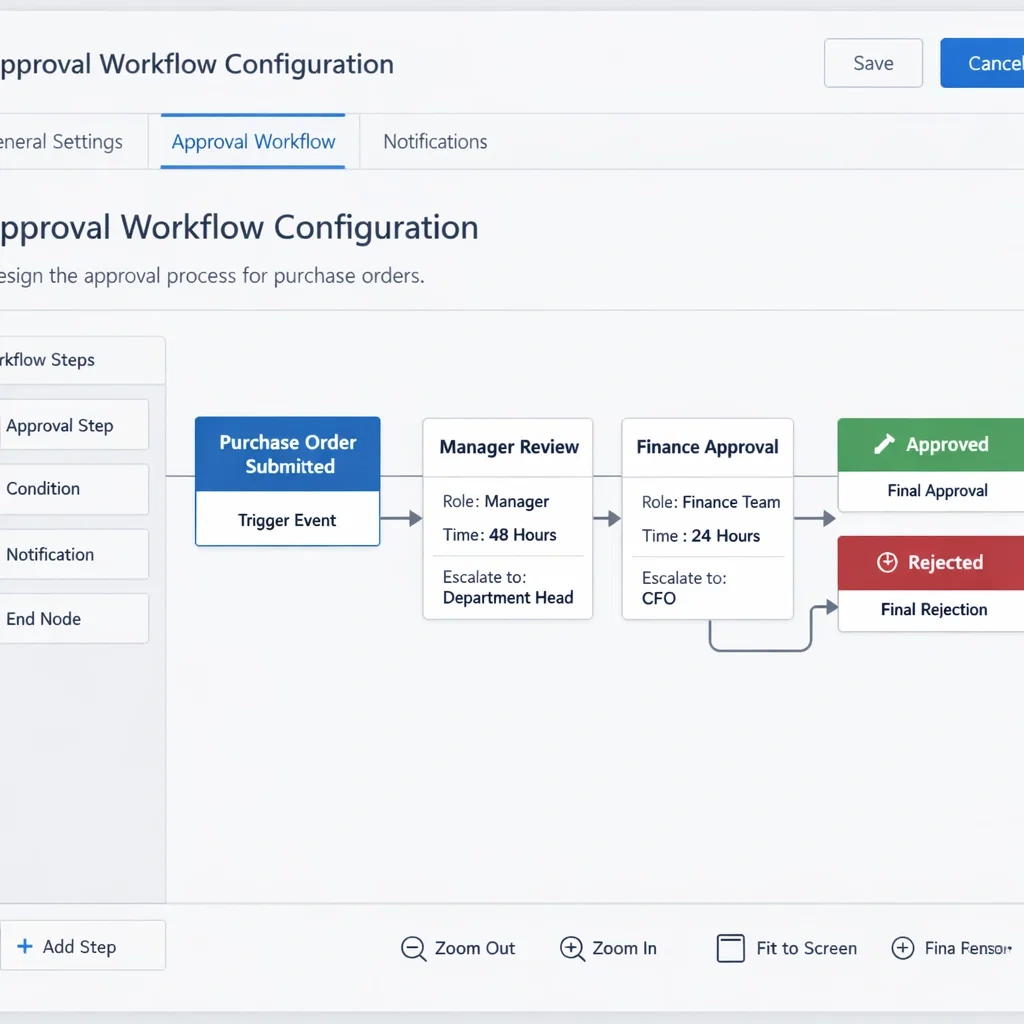
Task: Click arrow connecting trigger to Manager Review
Action: tap(401, 518)
